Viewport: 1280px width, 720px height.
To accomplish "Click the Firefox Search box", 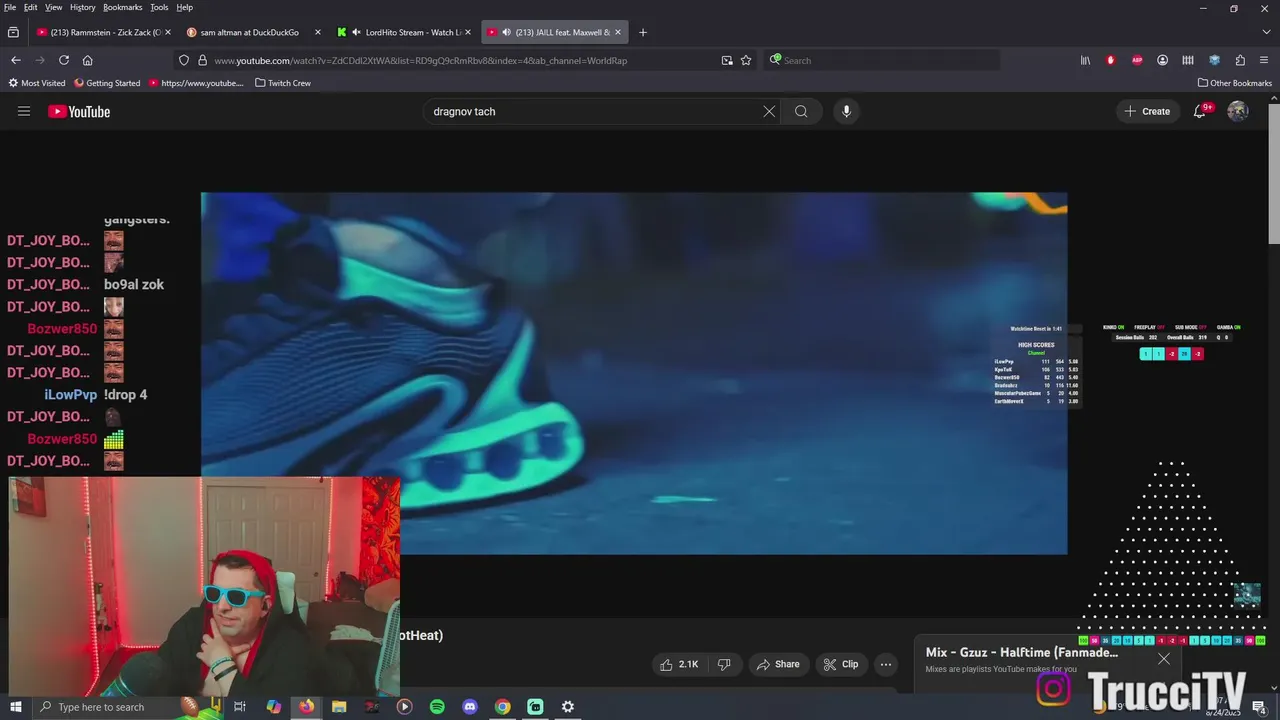I will (883, 60).
